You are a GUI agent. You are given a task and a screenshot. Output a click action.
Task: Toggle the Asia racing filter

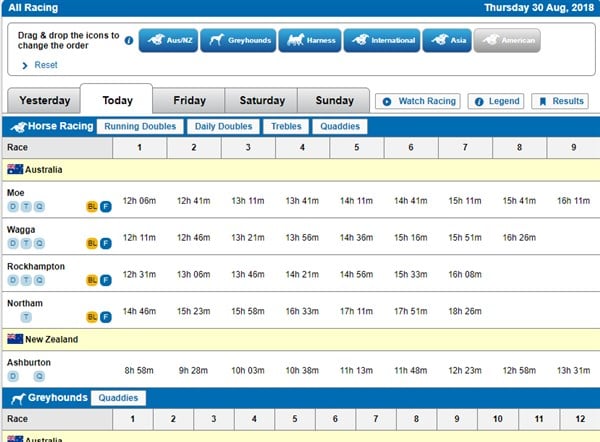coord(447,40)
